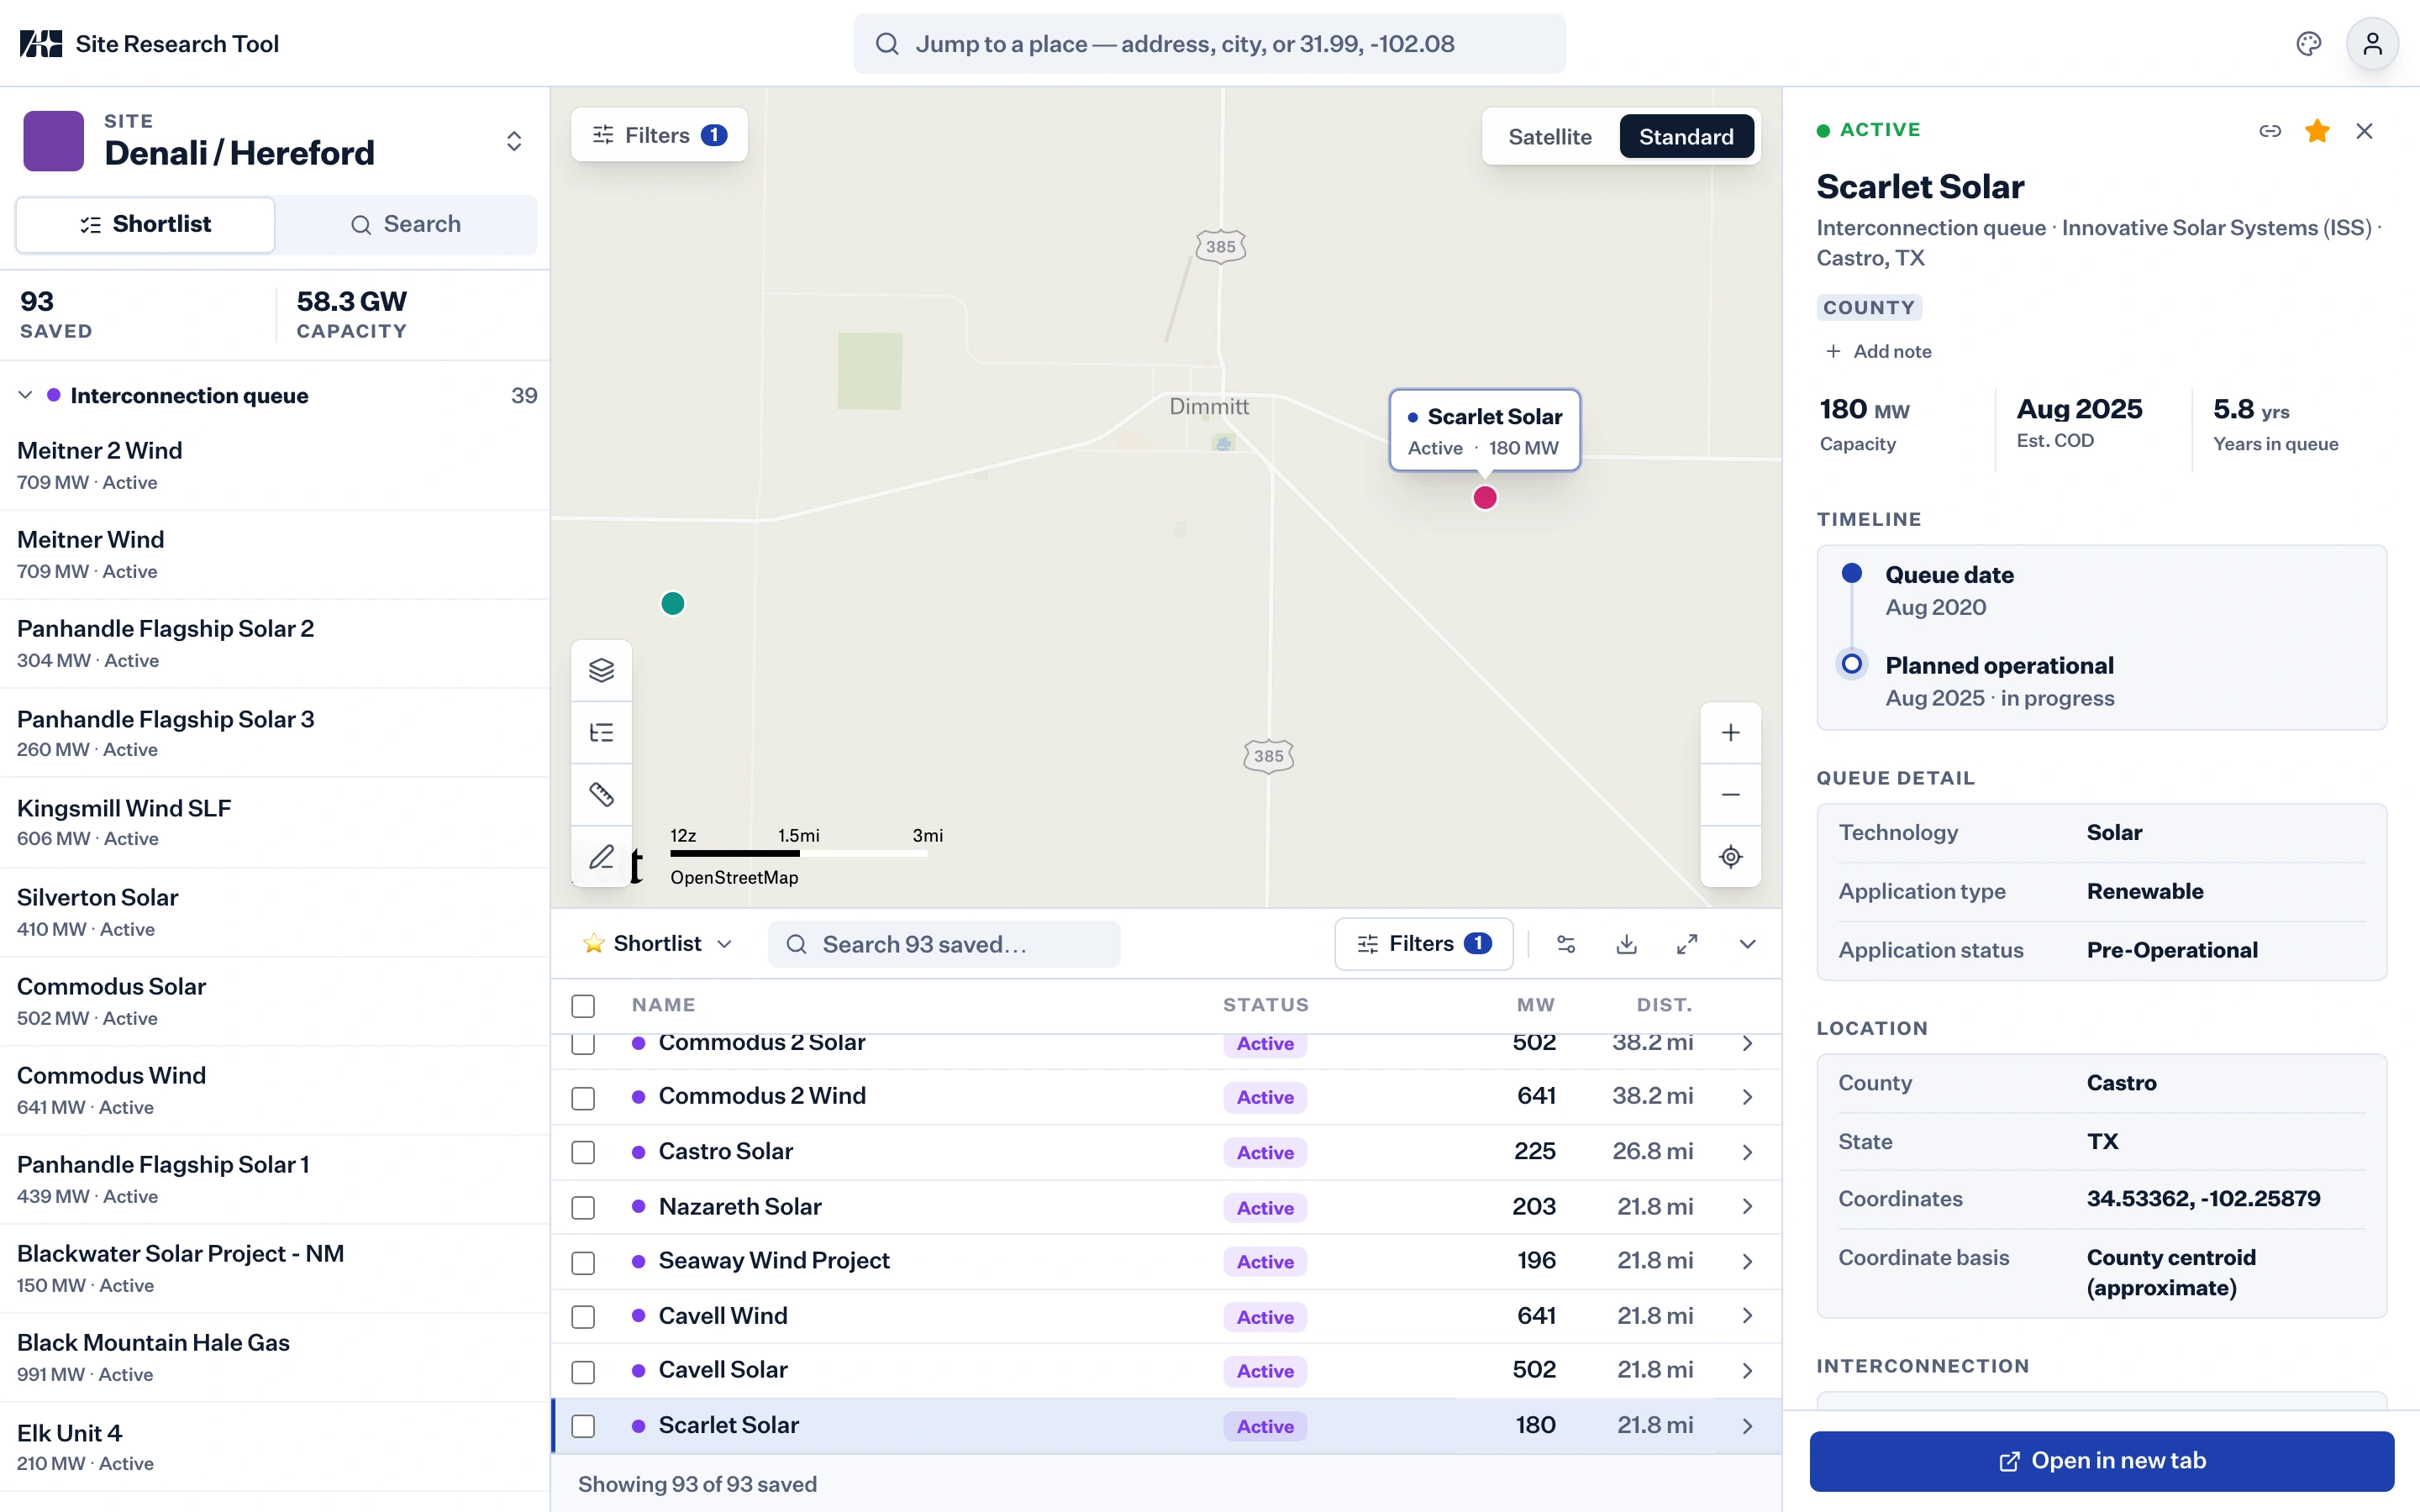This screenshot has height=1512, width=2420.
Task: Zoom out on the map
Action: click(1730, 794)
